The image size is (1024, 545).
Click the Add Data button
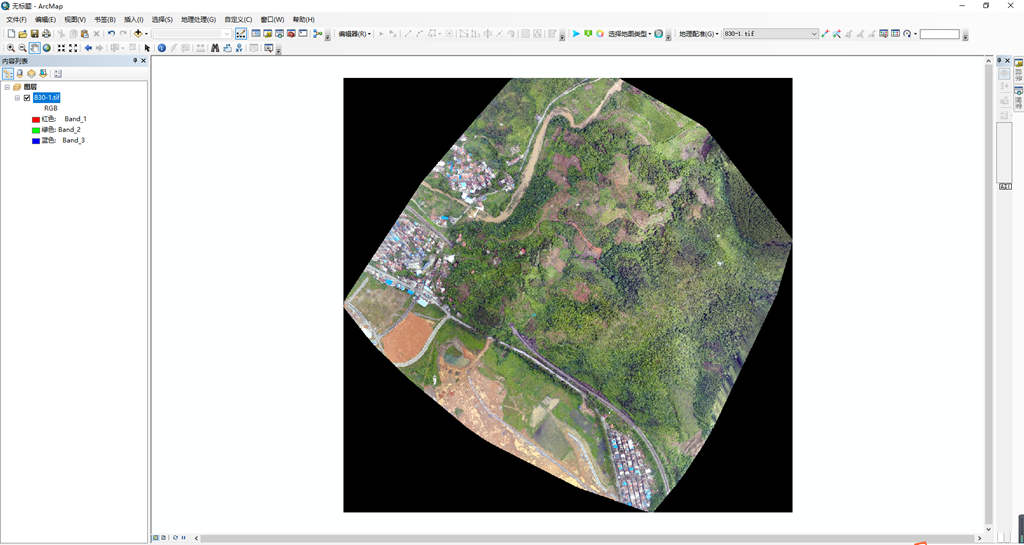(138, 34)
